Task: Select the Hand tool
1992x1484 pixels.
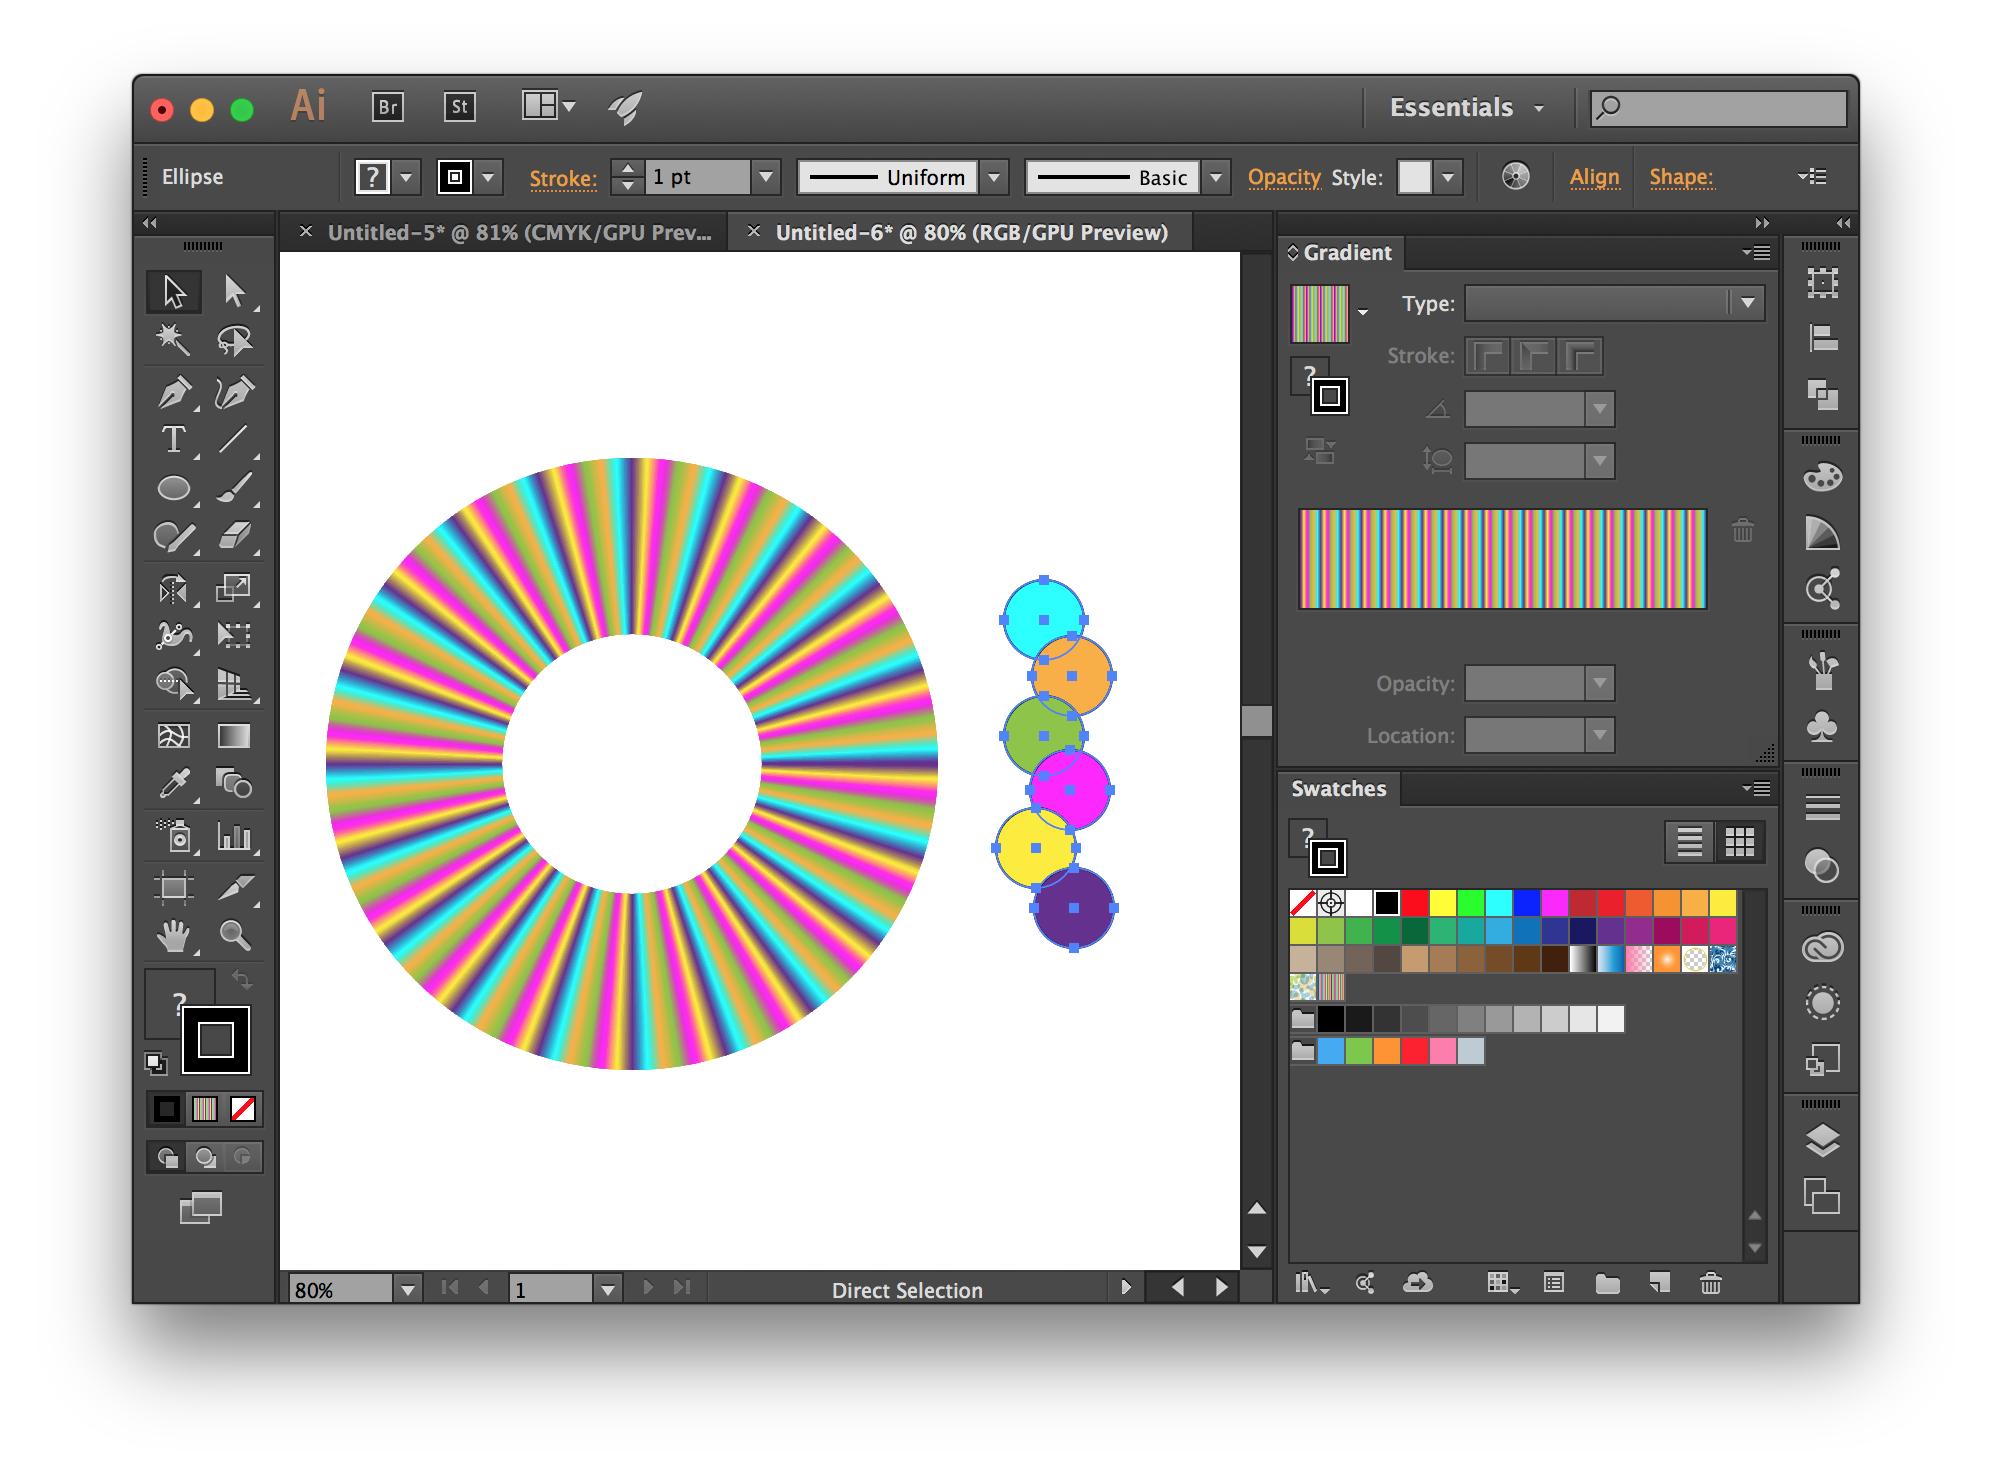Action: pyautogui.click(x=174, y=936)
